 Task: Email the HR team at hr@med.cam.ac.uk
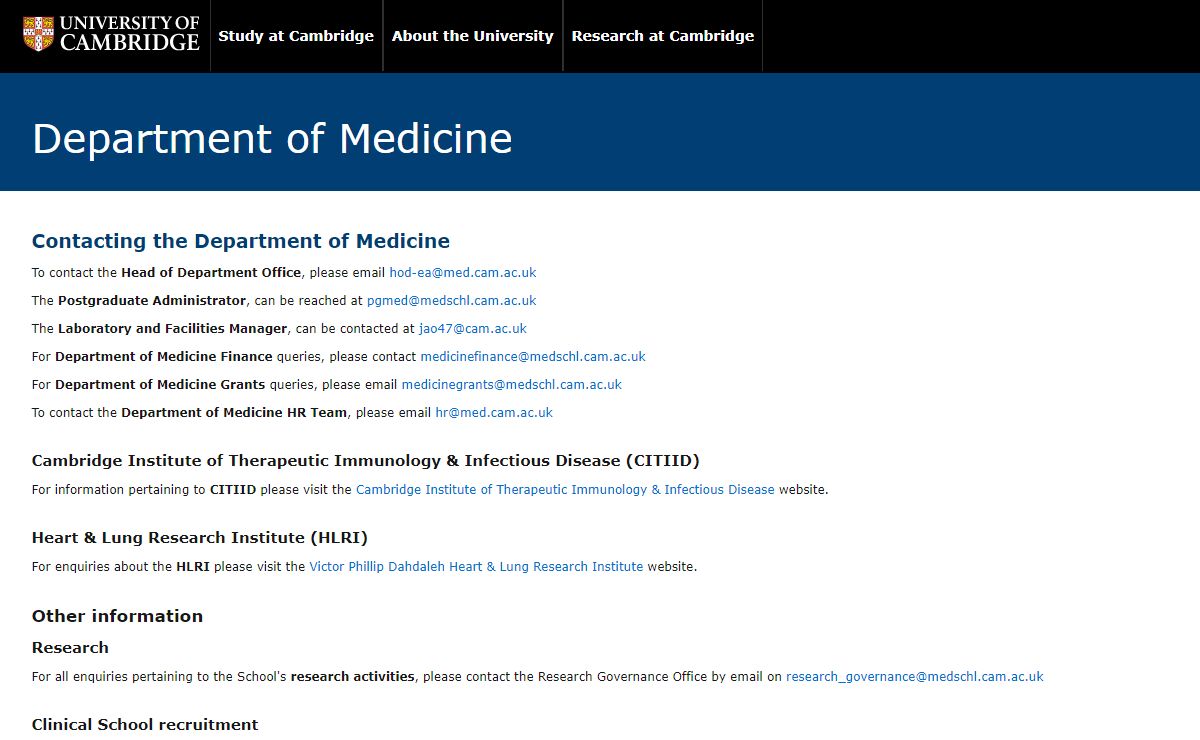494,412
